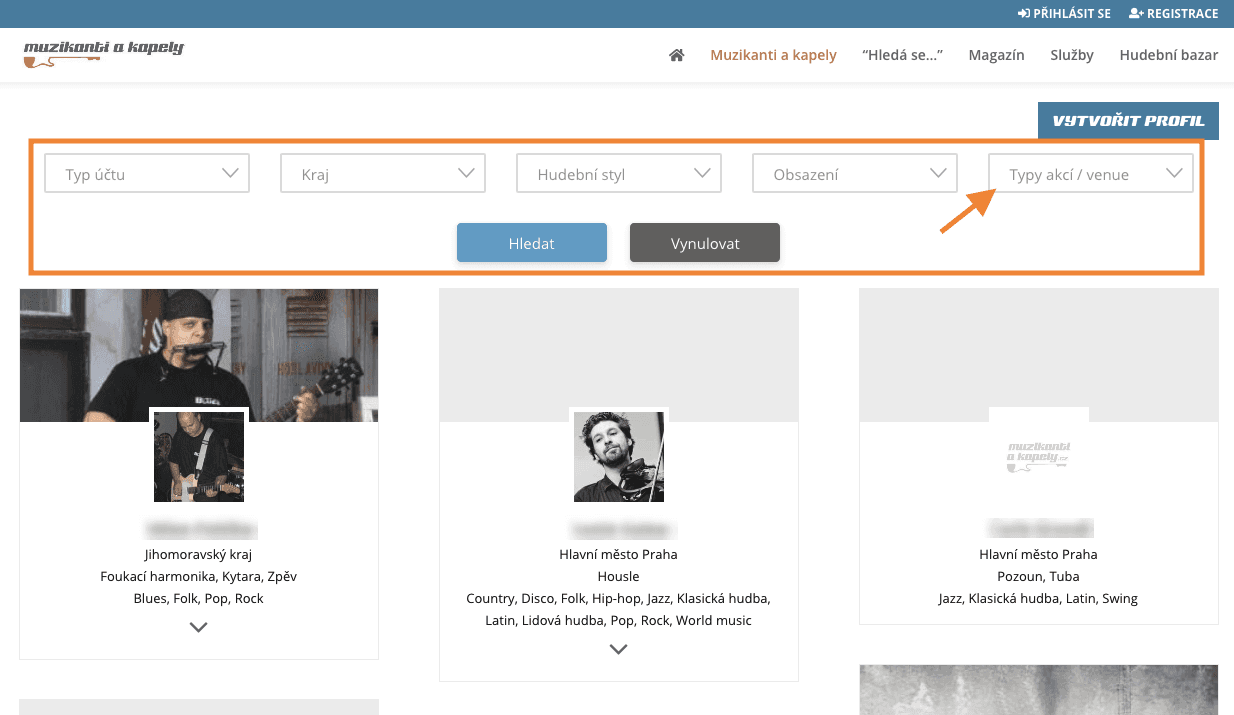The image size is (1234, 715).
Task: Click "Pozoun, Tuba" instrument text
Action: [x=1039, y=576]
